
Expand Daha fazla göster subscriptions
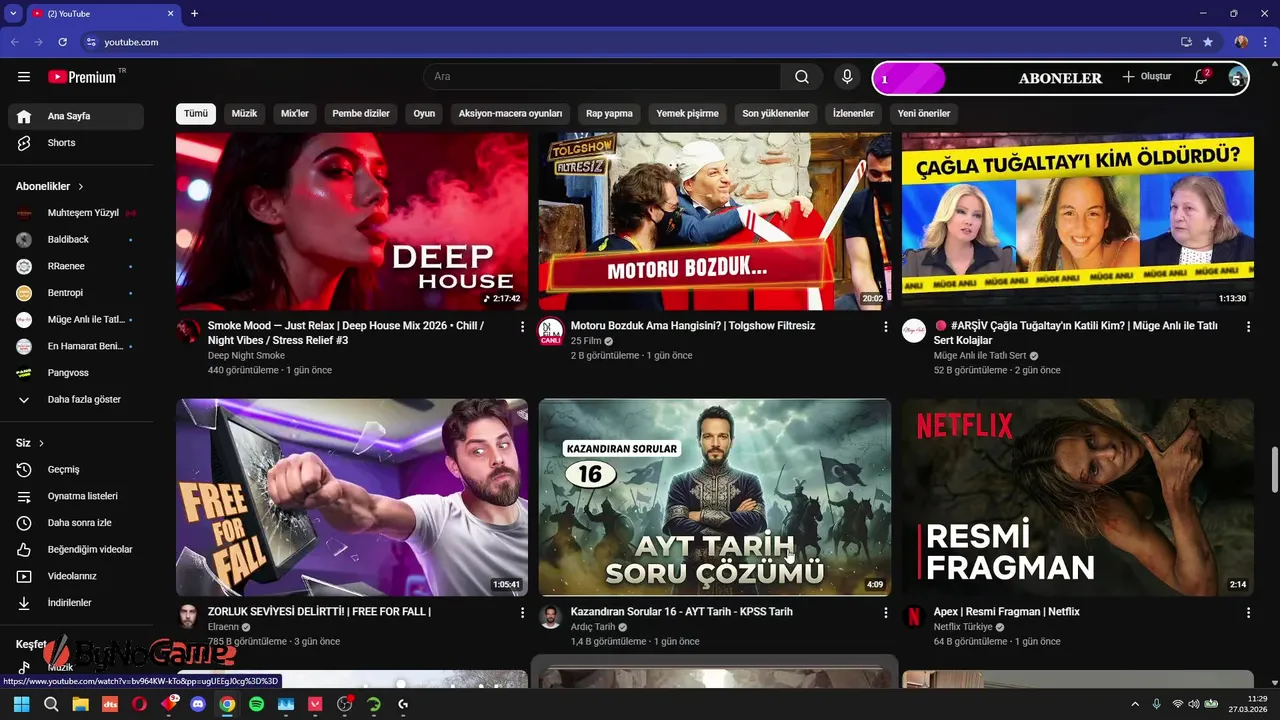[x=76, y=399]
